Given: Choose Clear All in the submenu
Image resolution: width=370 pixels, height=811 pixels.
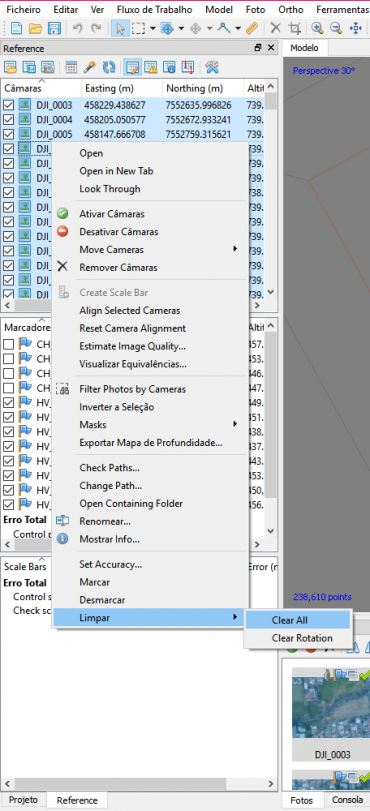Looking at the screenshot, I should pos(298,620).
